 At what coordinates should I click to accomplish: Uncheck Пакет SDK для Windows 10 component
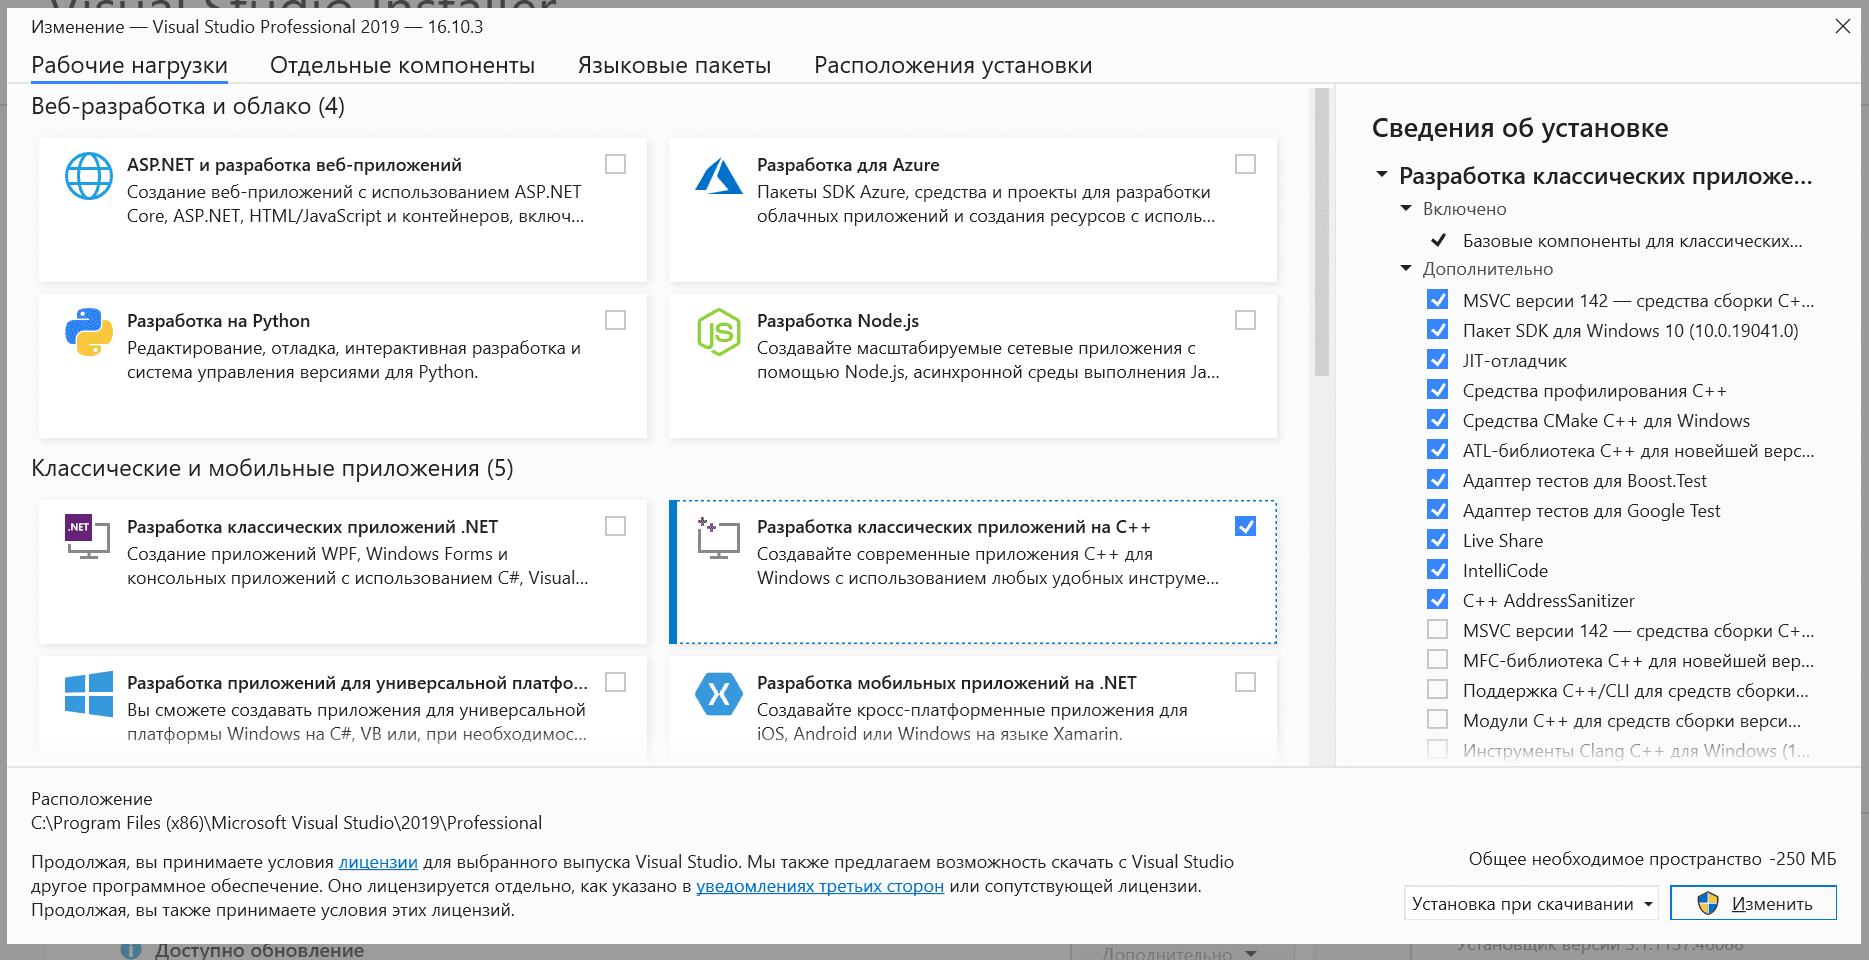click(x=1438, y=329)
